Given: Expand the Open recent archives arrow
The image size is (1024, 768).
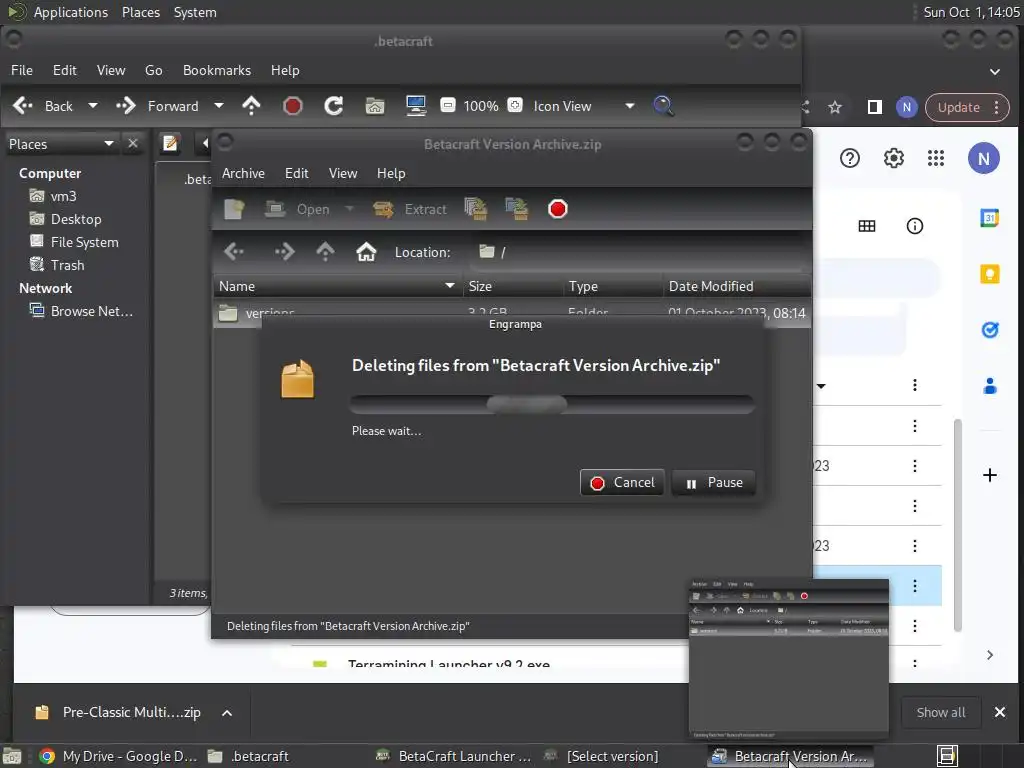Looking at the screenshot, I should point(349,209).
